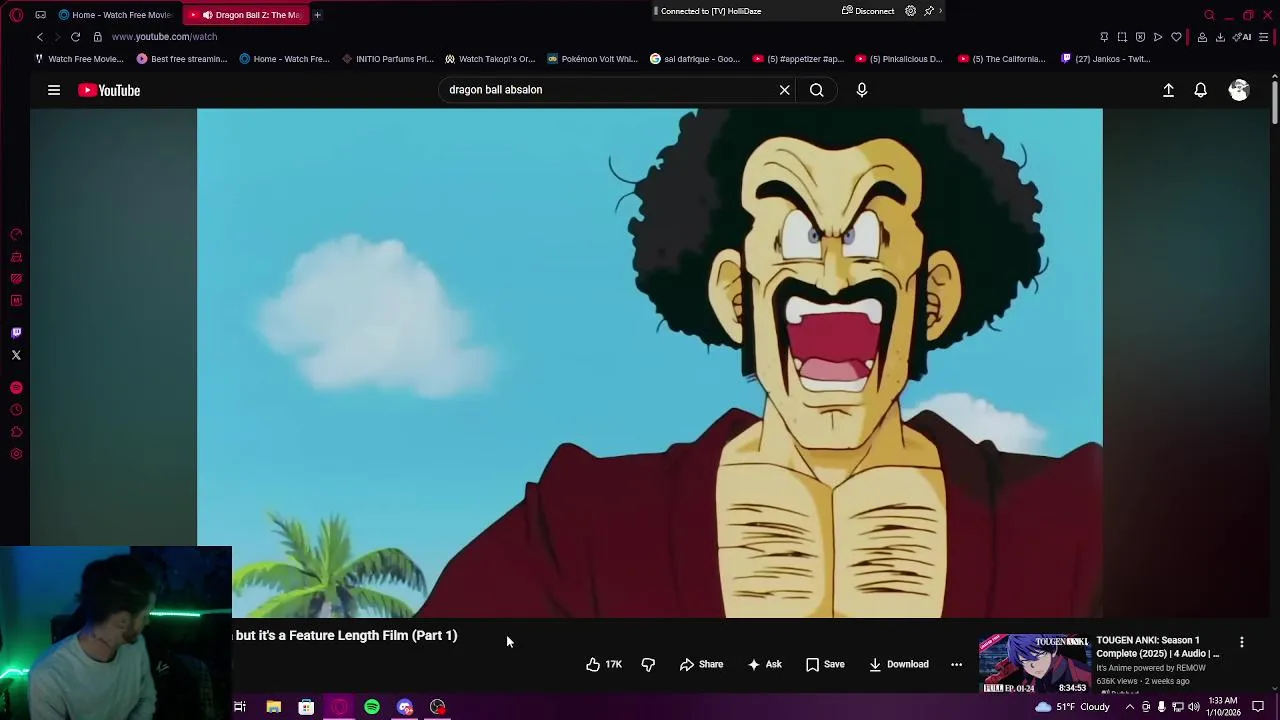Open the Watch Free Movie bookmark

79,59
